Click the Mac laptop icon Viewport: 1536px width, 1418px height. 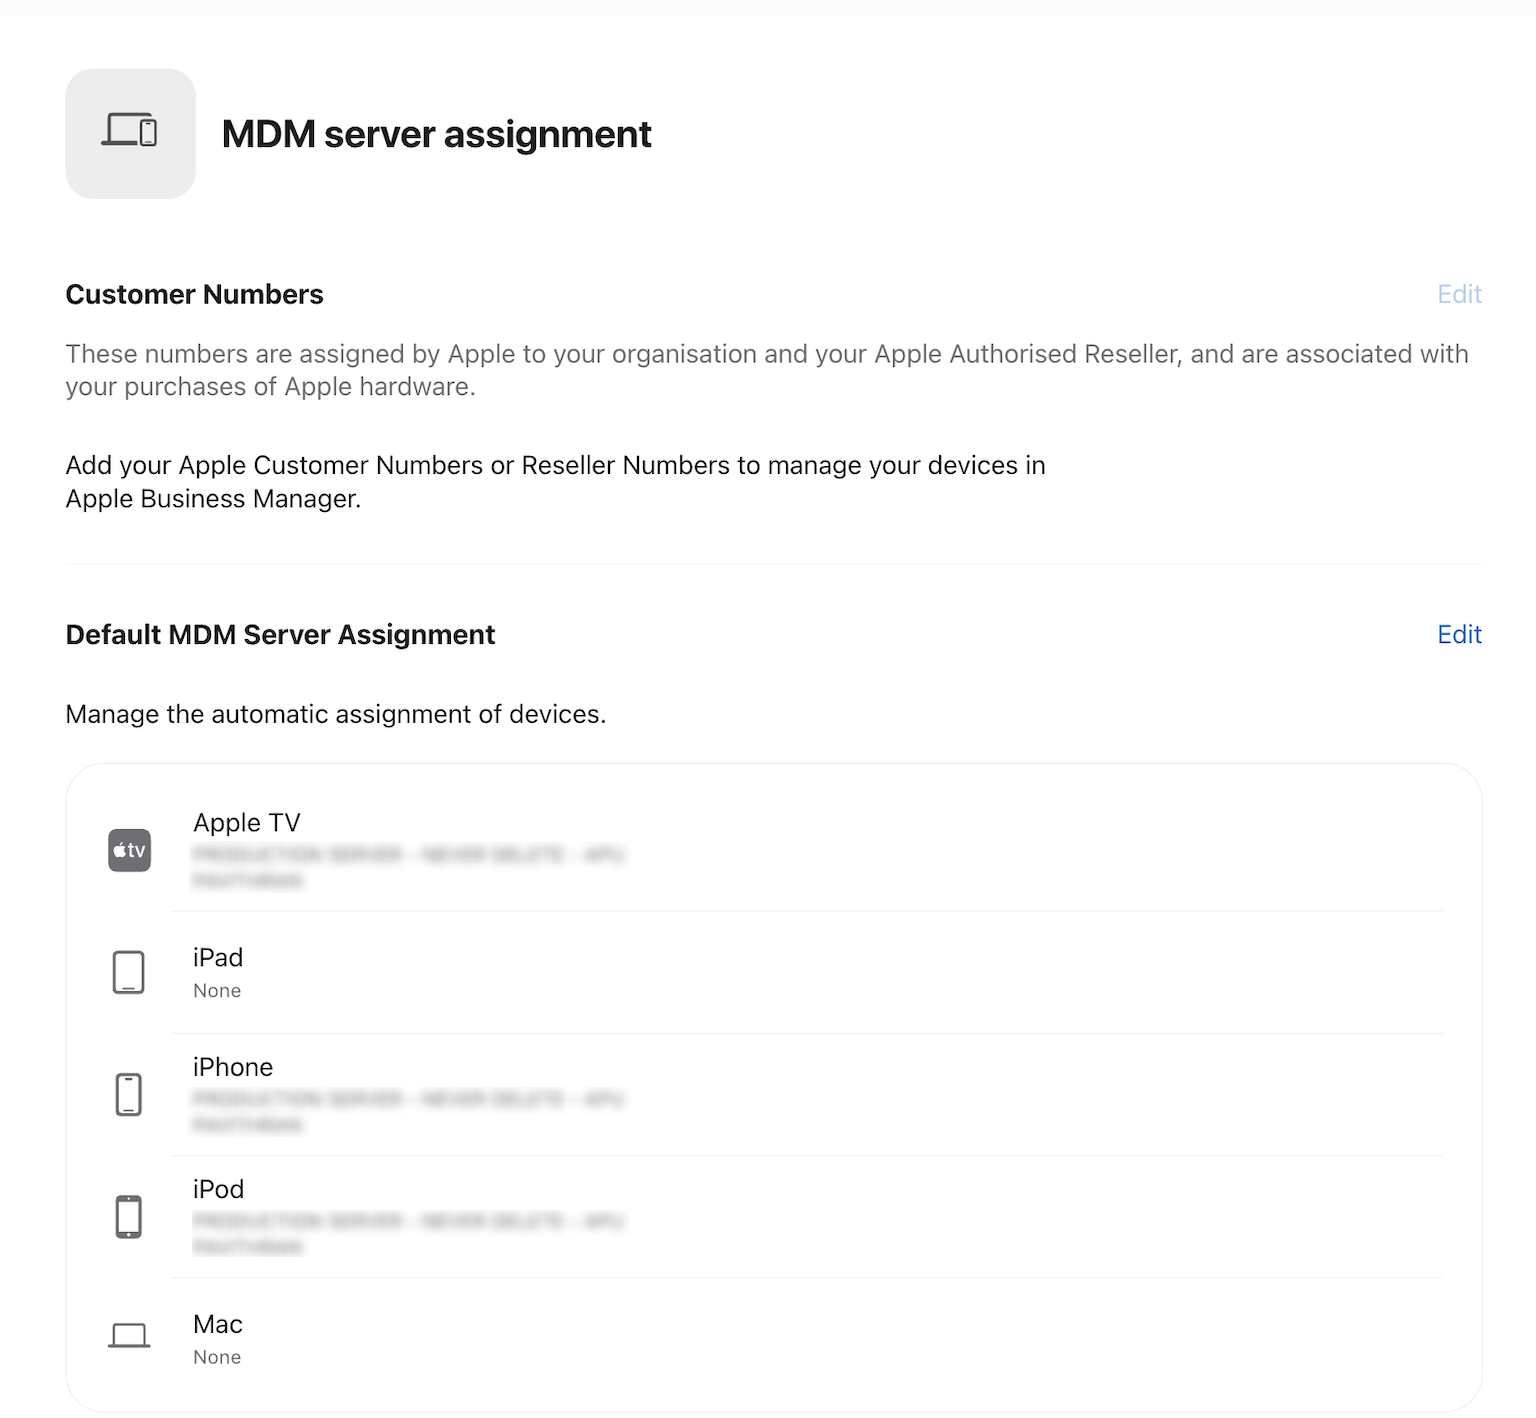(129, 1336)
